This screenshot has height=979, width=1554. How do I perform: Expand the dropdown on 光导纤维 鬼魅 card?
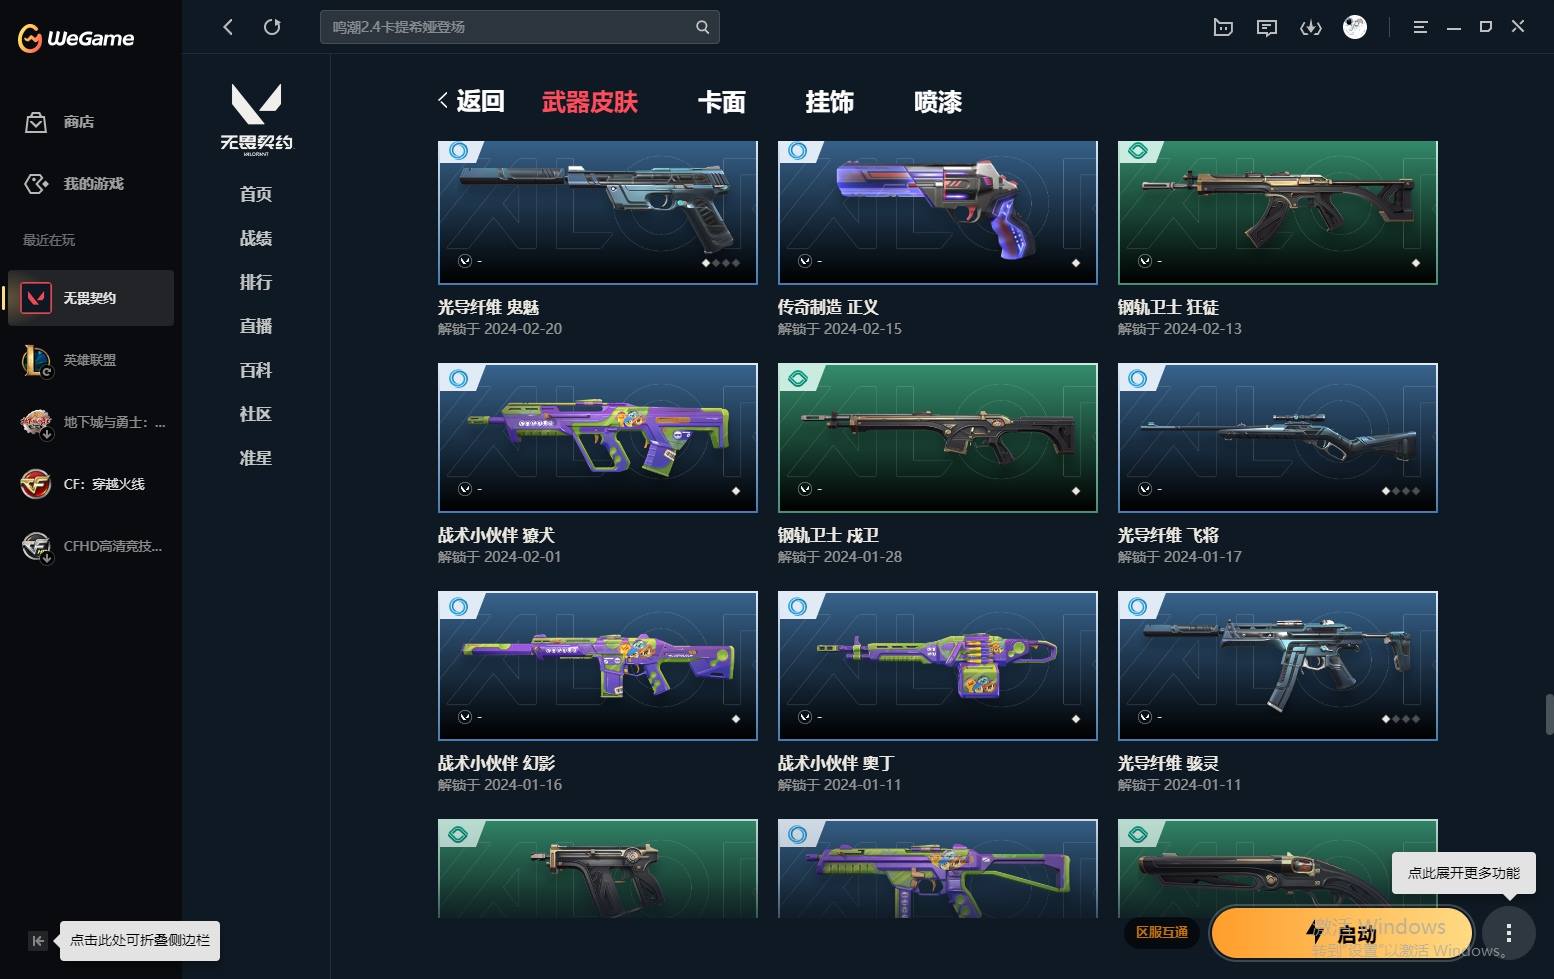pos(465,261)
